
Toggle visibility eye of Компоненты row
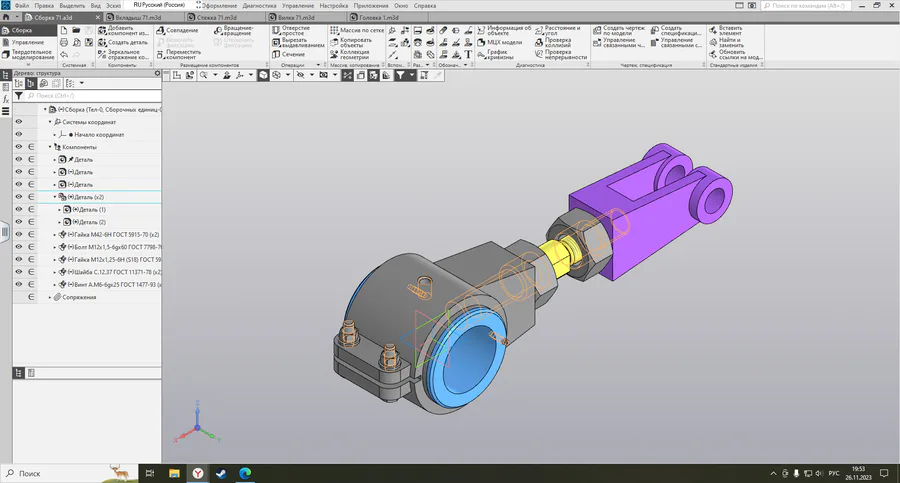click(x=19, y=147)
